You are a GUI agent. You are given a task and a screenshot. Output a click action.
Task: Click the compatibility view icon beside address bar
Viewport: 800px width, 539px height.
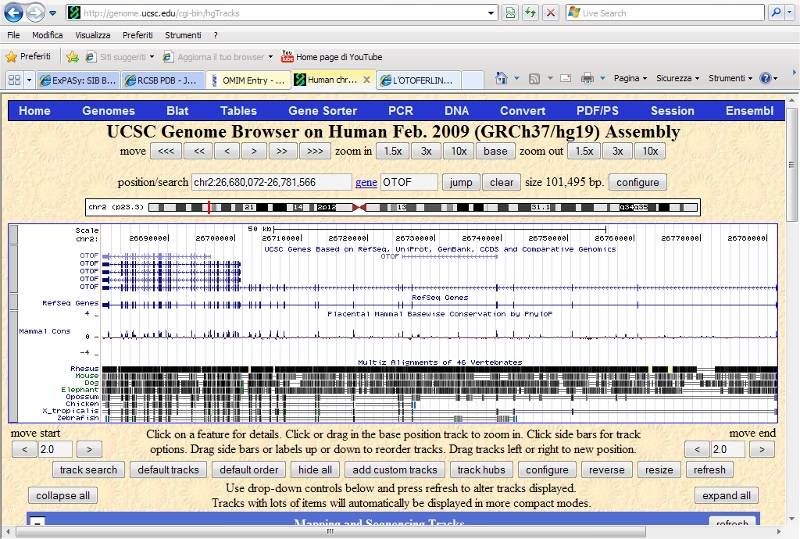coord(510,13)
